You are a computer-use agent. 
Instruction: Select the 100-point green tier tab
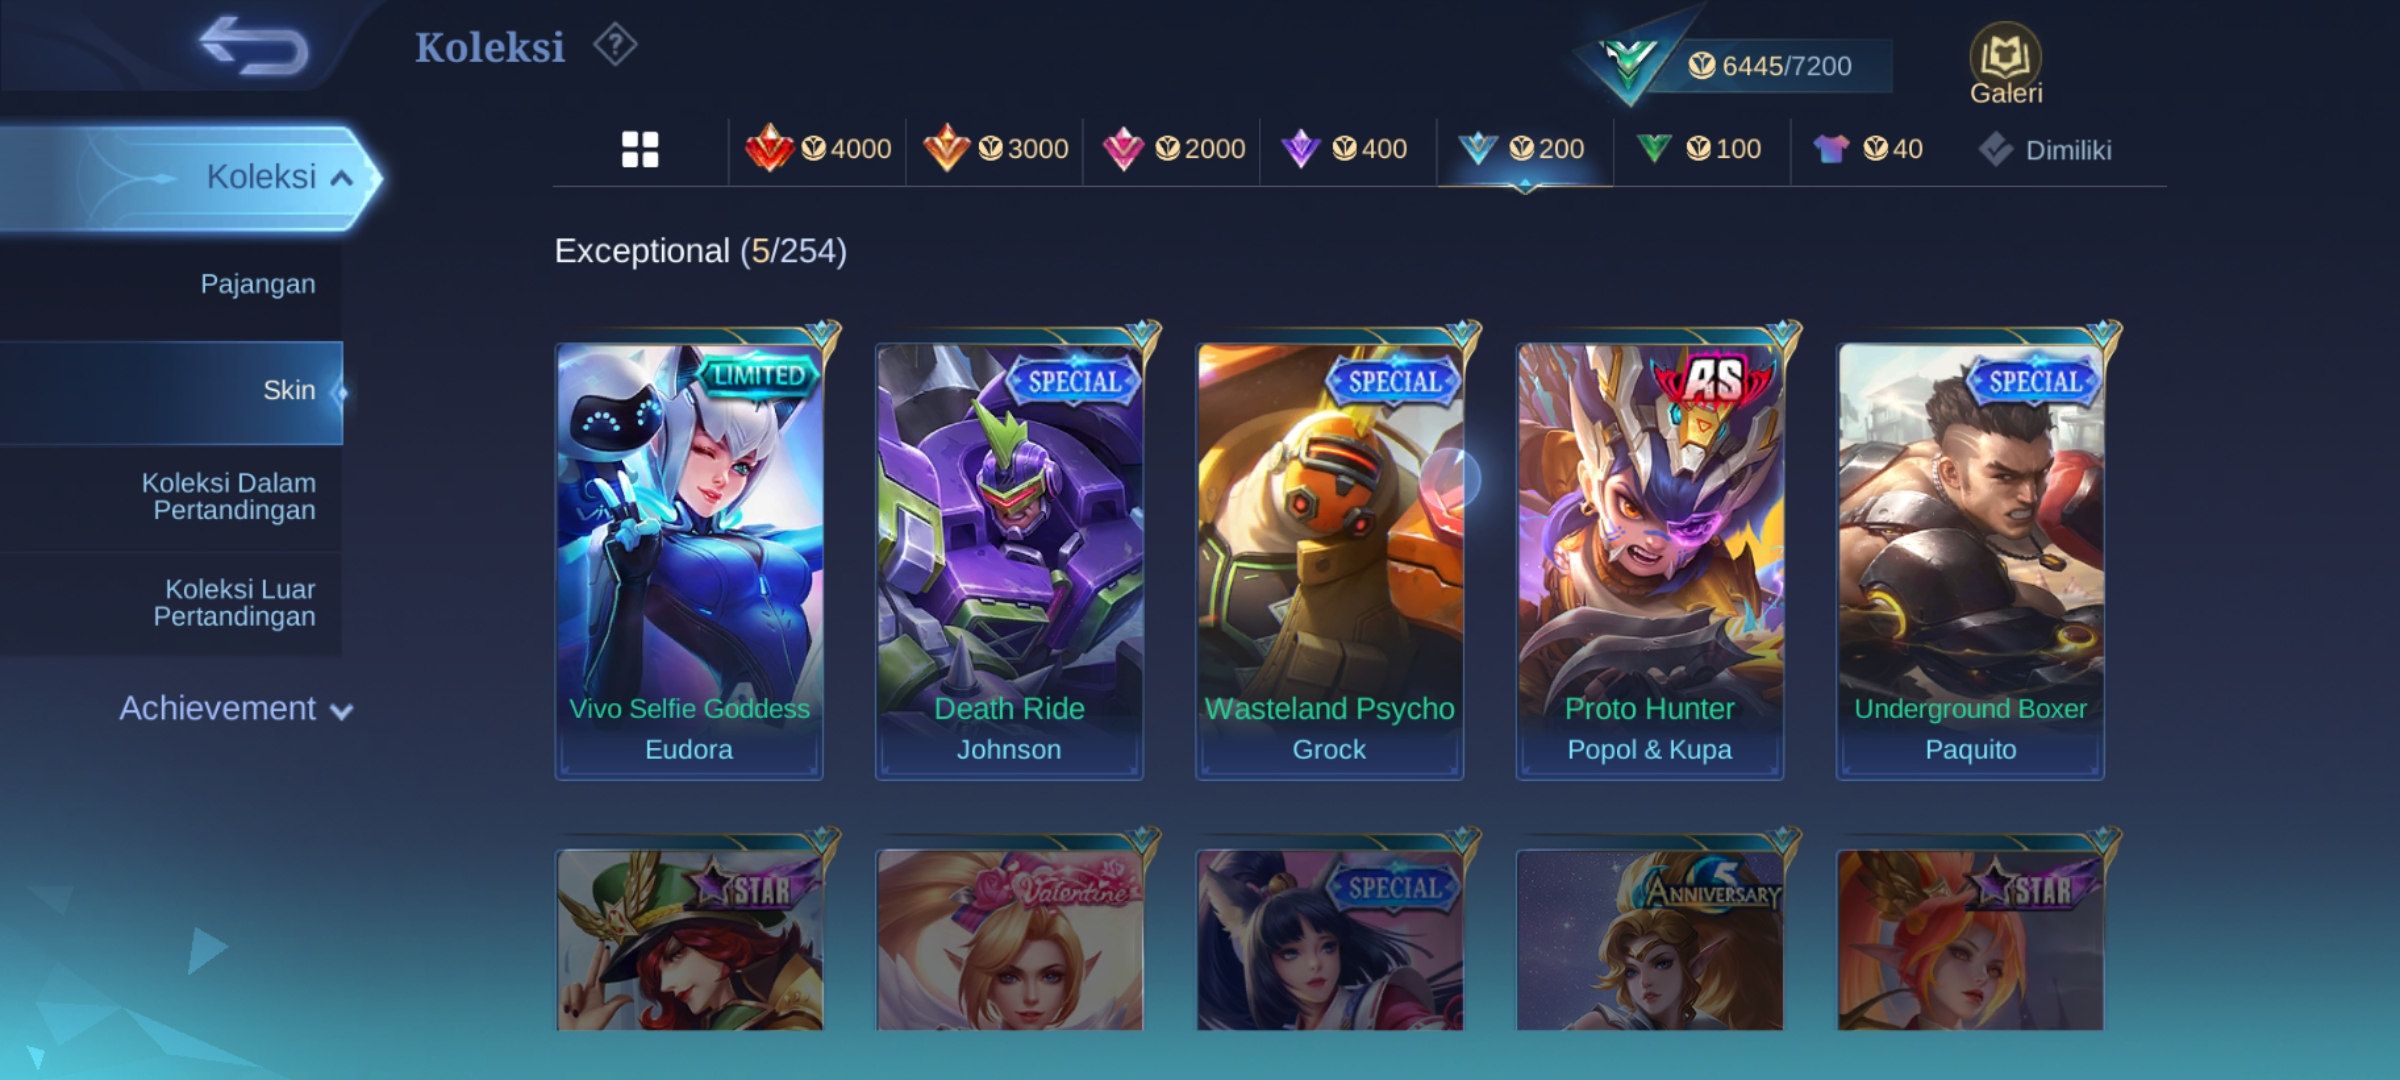[1698, 149]
